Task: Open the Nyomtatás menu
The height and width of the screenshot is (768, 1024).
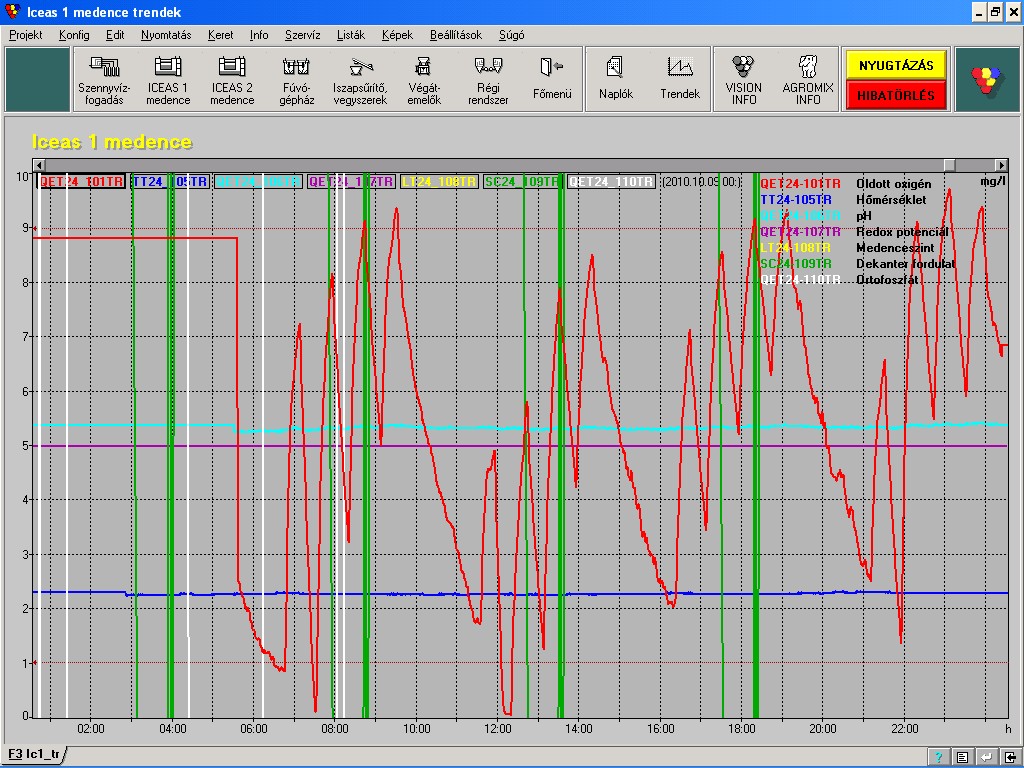Action: (x=166, y=34)
